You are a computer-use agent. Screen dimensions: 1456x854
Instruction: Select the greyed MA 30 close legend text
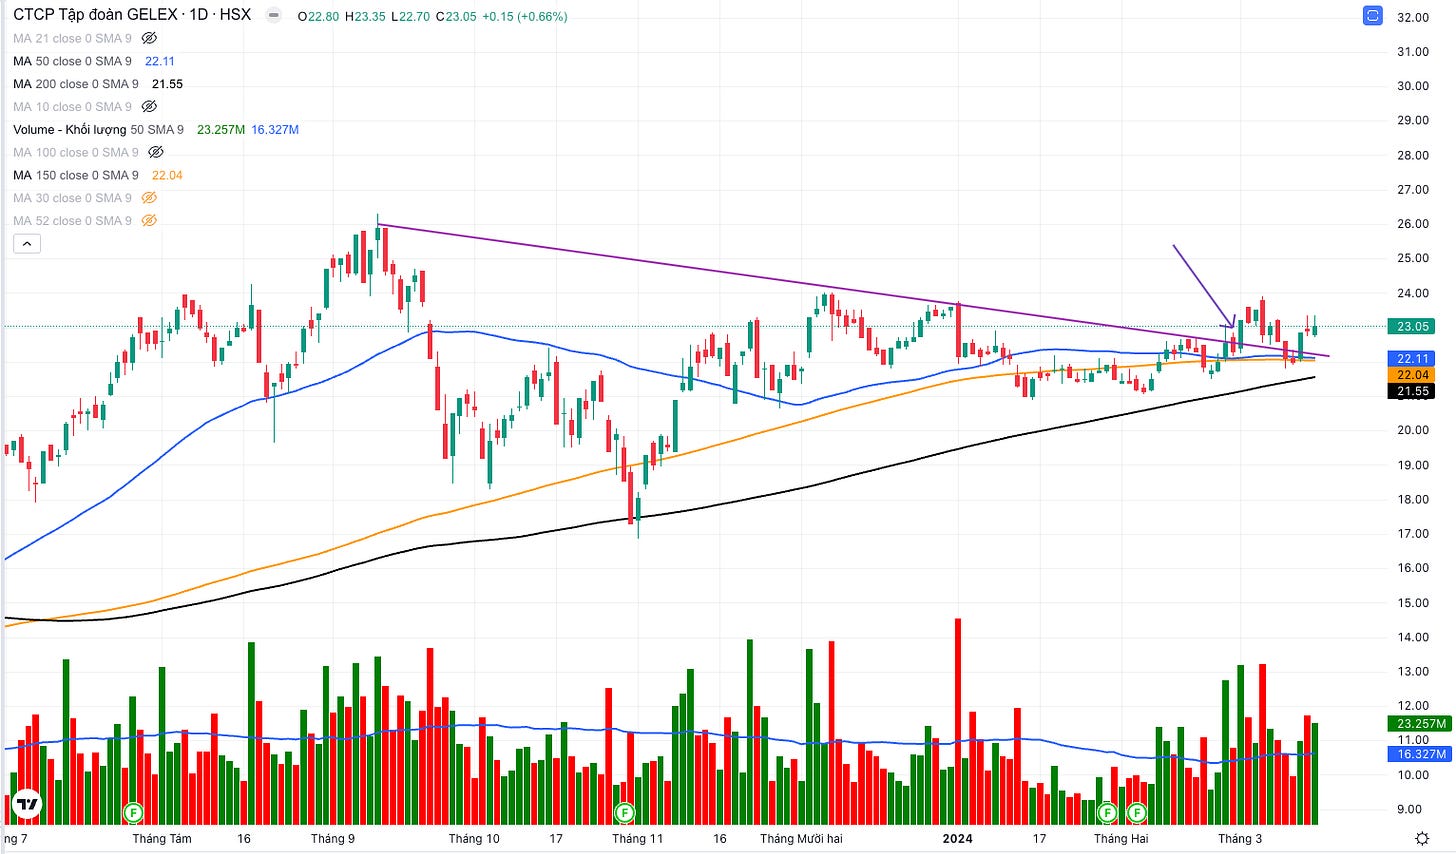72,198
